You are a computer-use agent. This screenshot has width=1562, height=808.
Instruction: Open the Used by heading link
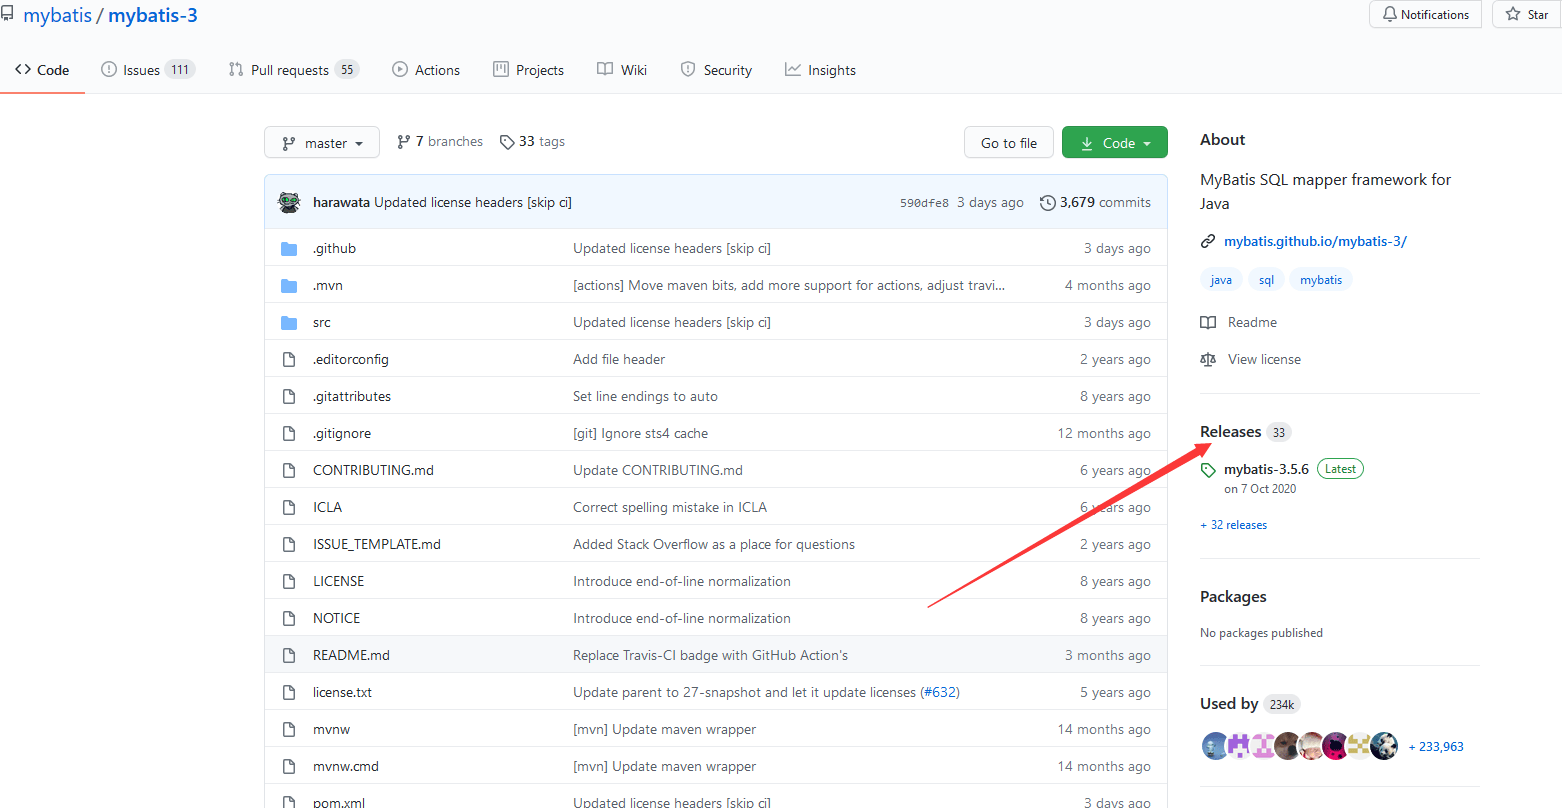(x=1229, y=704)
